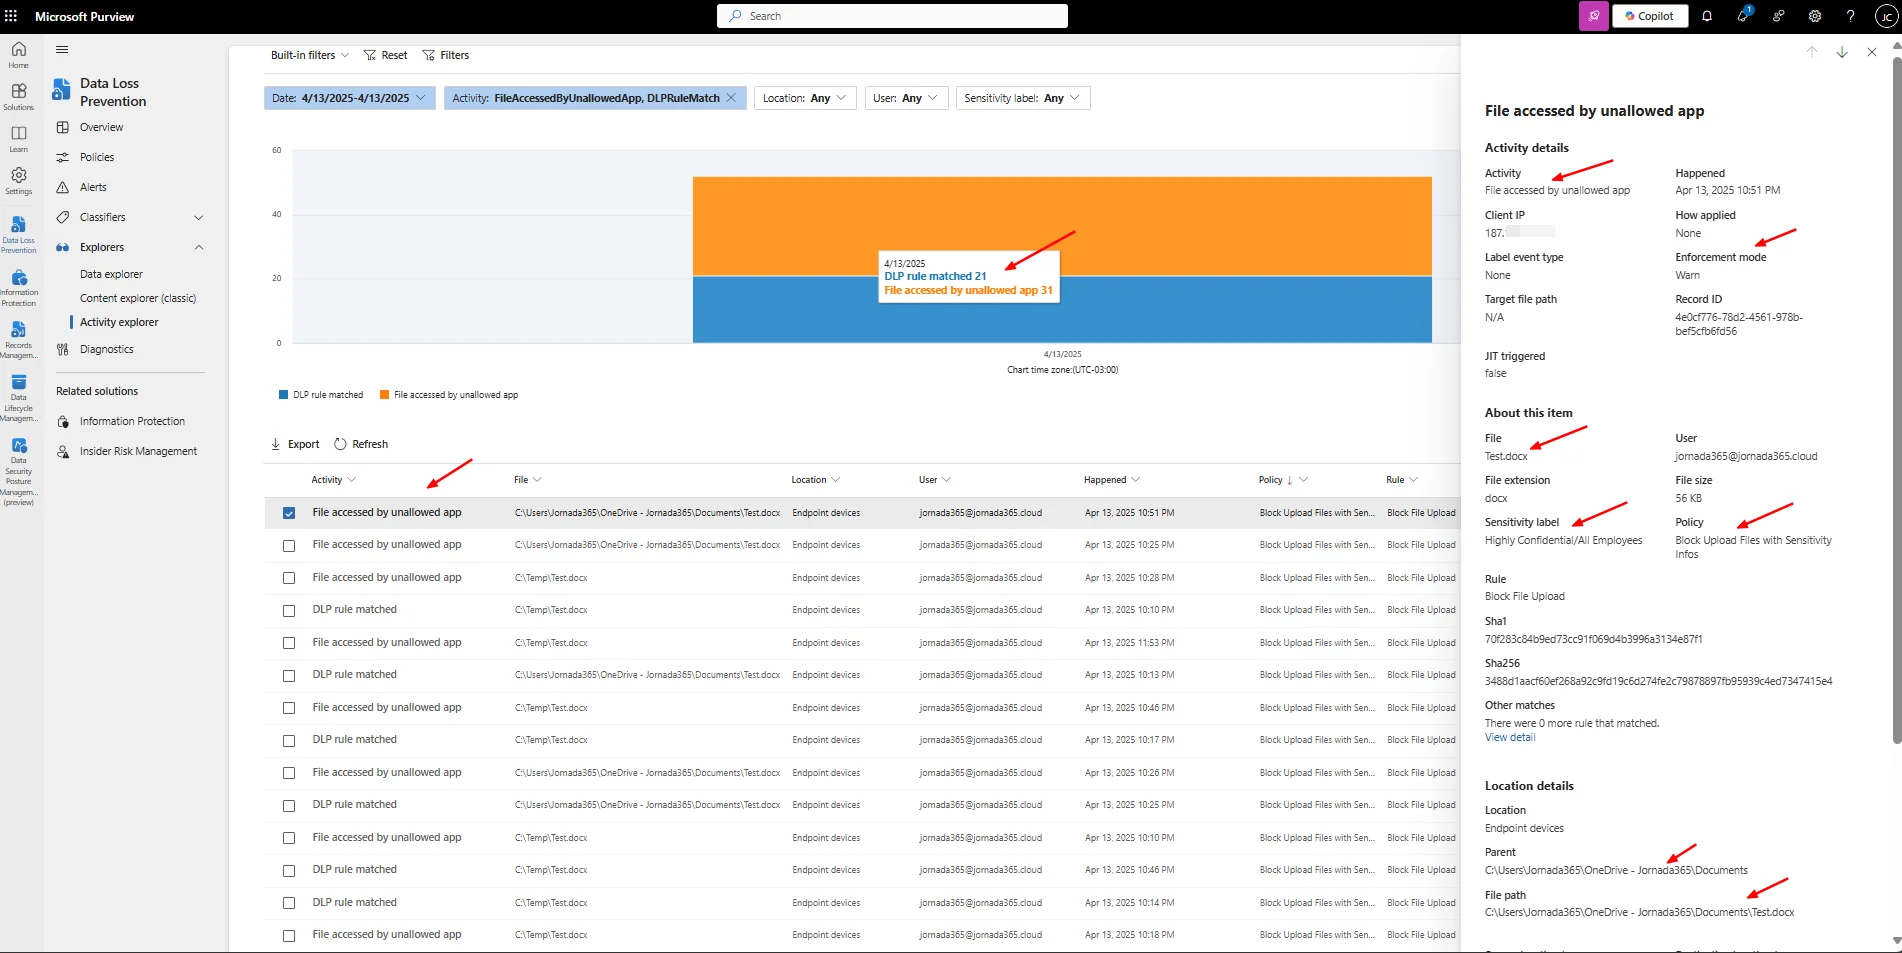This screenshot has width=1902, height=953.
Task: Go to previous item with up arrow
Action: coord(1812,52)
